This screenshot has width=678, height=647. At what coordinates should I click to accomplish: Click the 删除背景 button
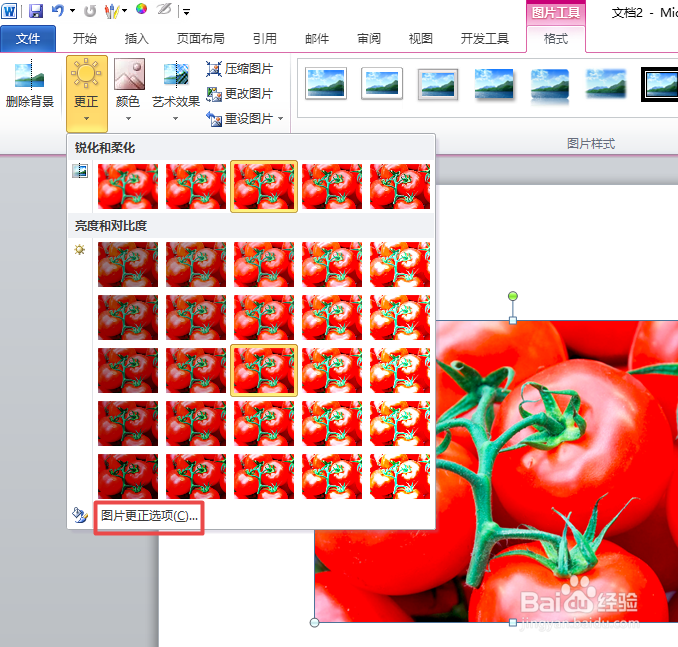pos(29,84)
